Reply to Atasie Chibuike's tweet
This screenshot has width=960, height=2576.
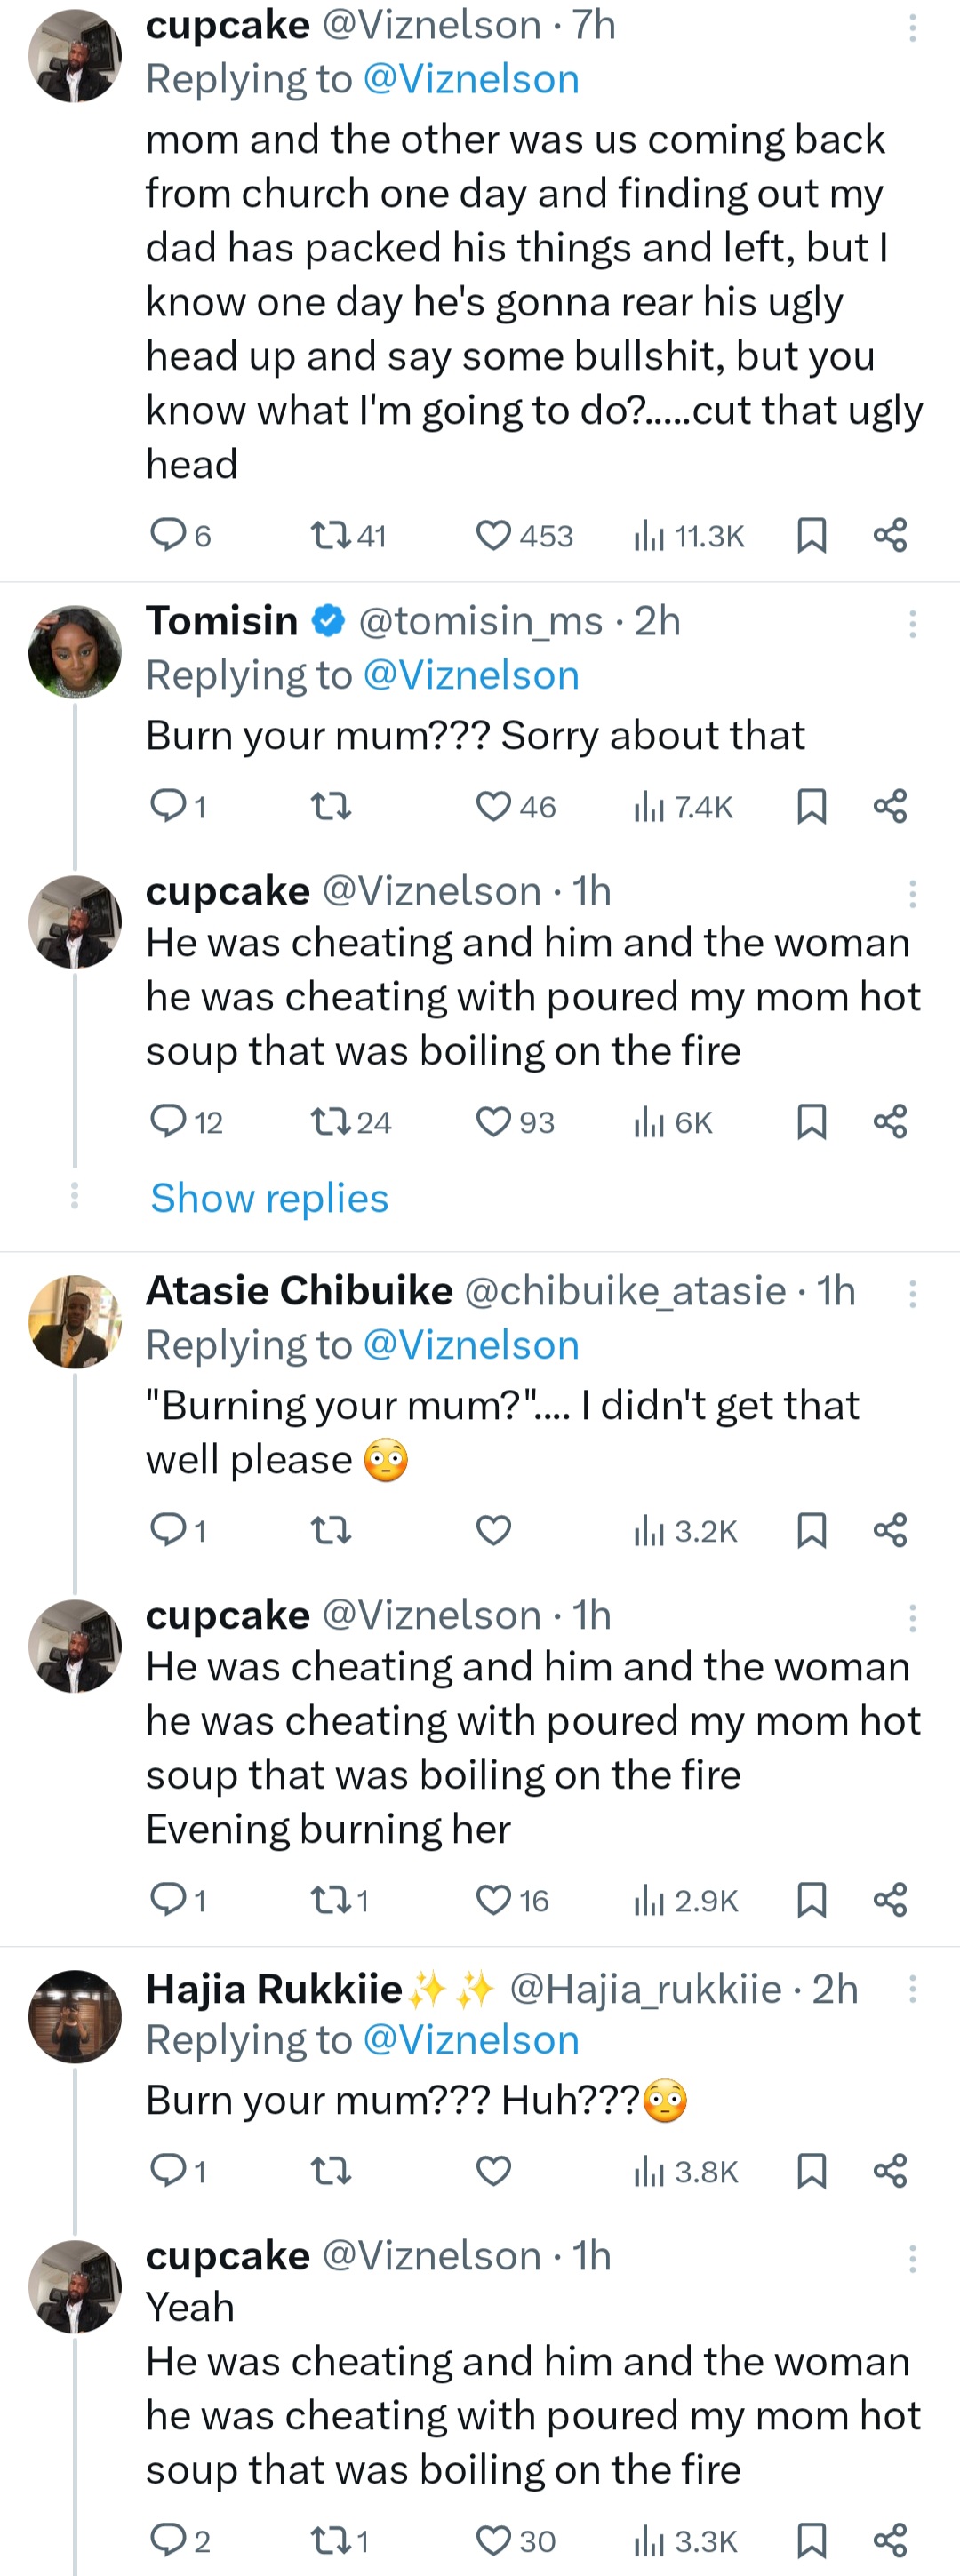click(167, 1530)
